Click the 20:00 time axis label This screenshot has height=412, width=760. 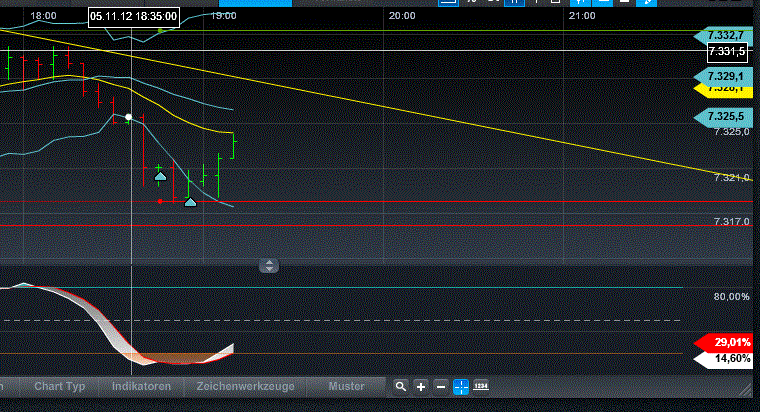(402, 16)
